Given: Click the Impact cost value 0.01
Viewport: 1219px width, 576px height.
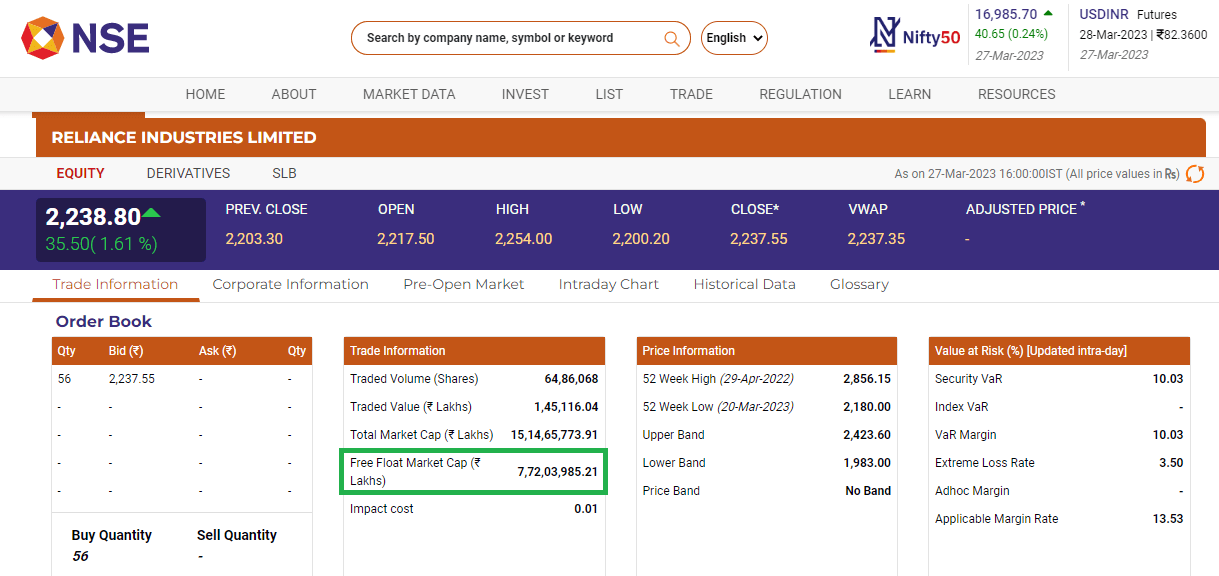Looking at the screenshot, I should (586, 509).
